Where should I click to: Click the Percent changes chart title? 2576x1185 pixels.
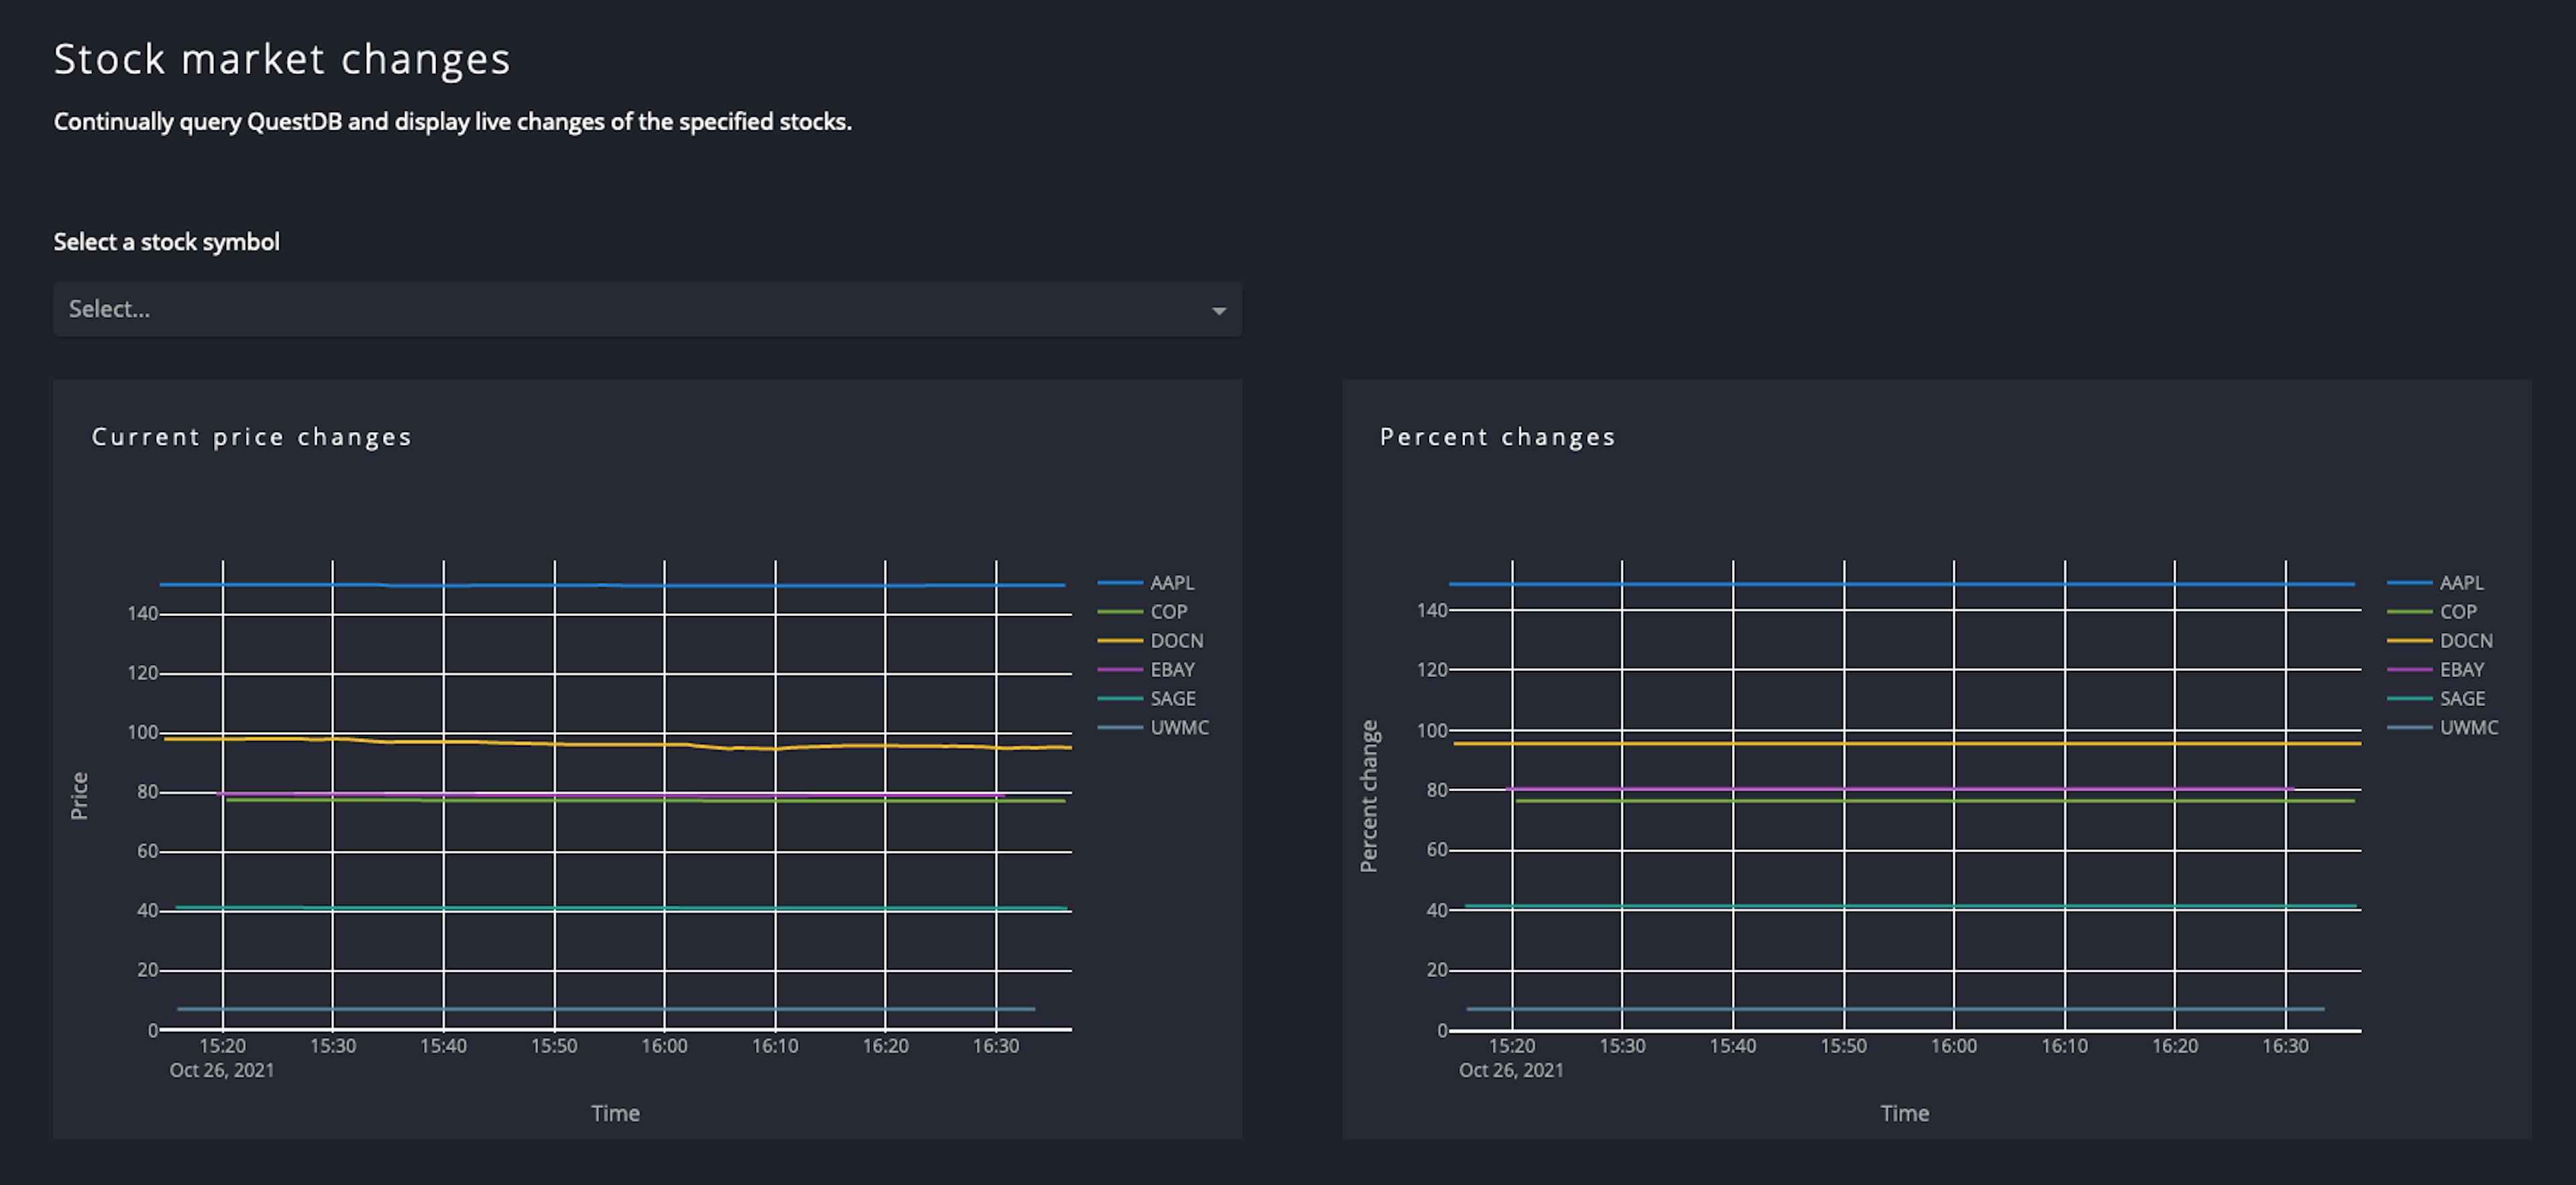click(x=1497, y=437)
